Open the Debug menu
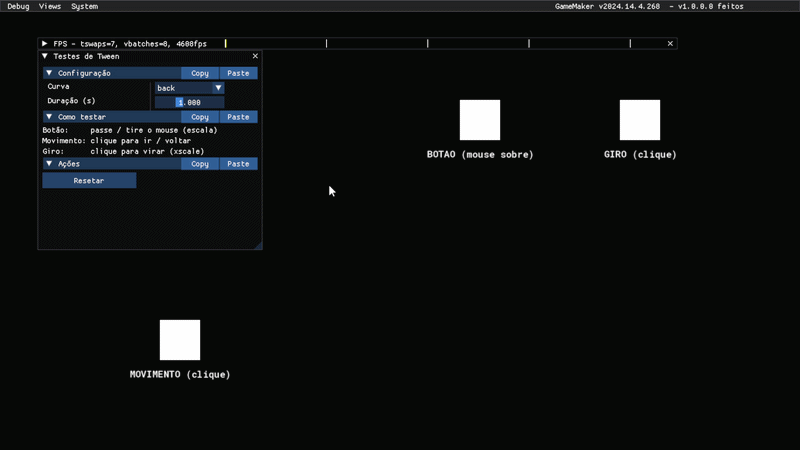 (x=18, y=6)
